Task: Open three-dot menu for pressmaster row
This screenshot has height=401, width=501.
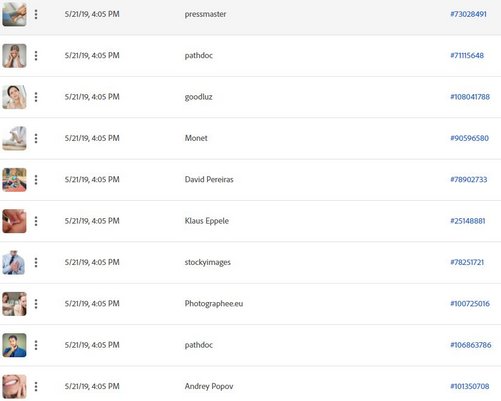Action: 36,14
